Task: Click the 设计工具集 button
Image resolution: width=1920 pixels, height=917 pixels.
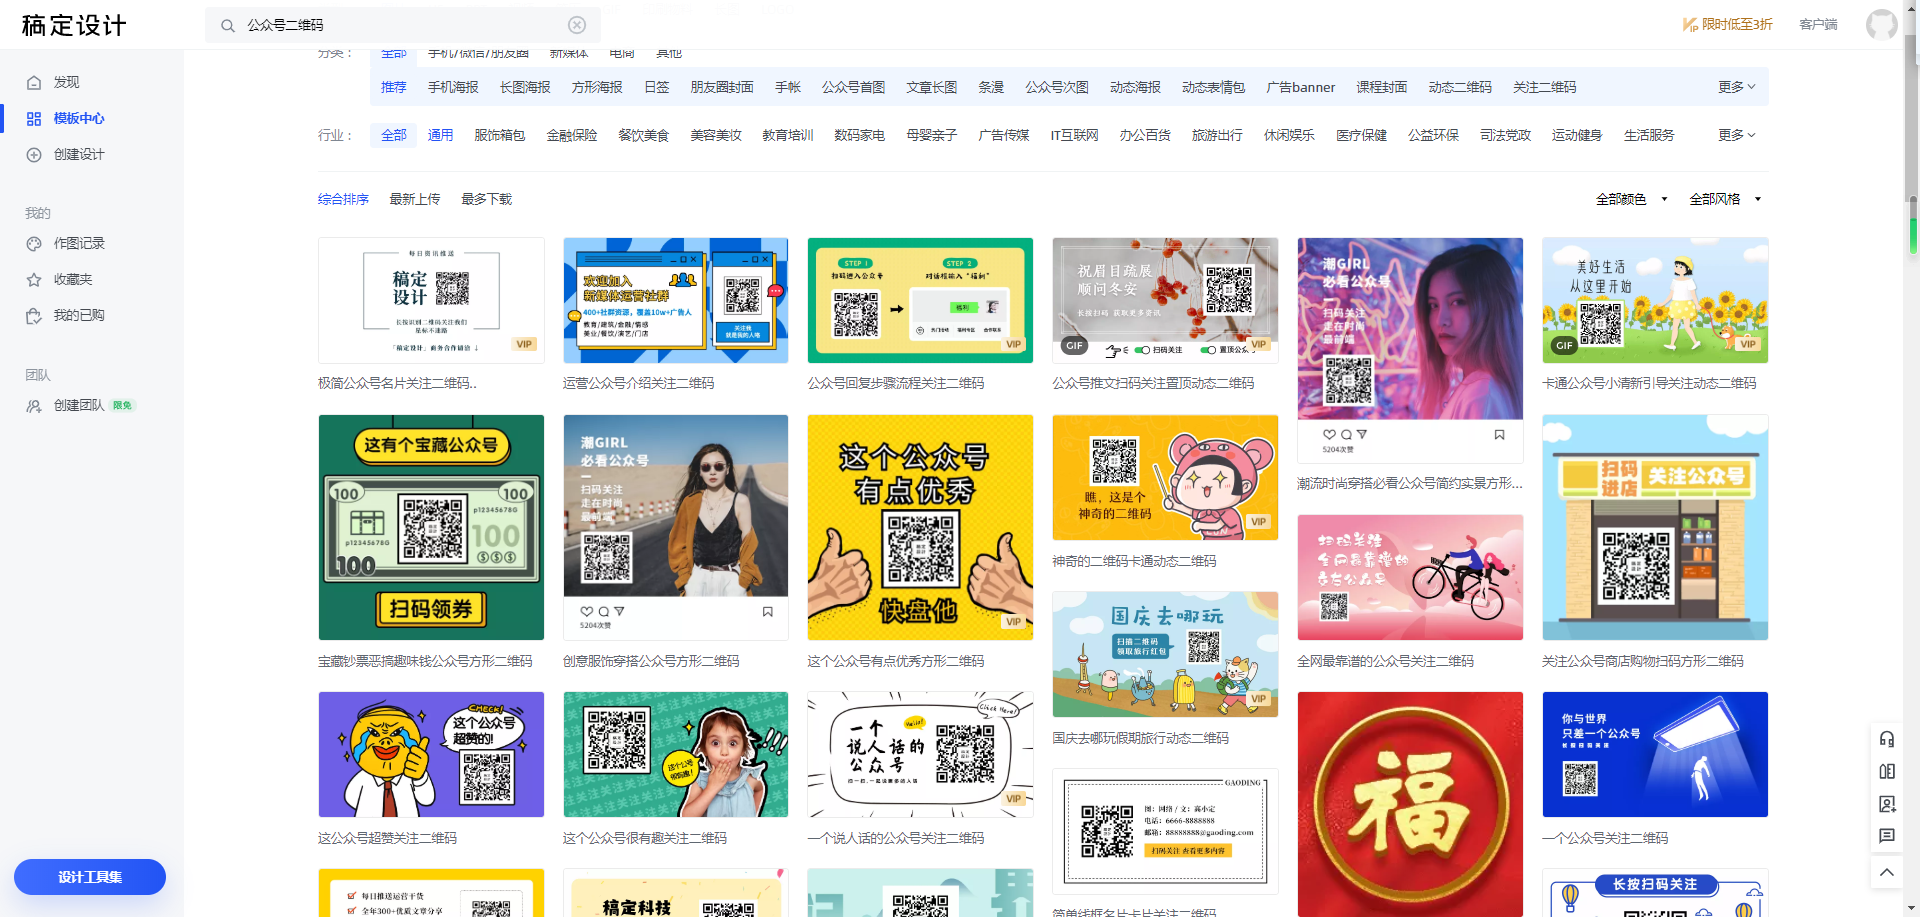Action: point(90,877)
